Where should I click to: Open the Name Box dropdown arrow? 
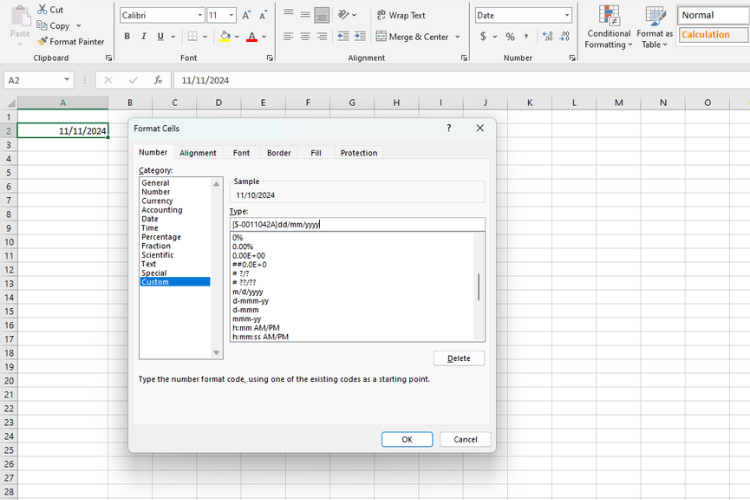(67, 80)
